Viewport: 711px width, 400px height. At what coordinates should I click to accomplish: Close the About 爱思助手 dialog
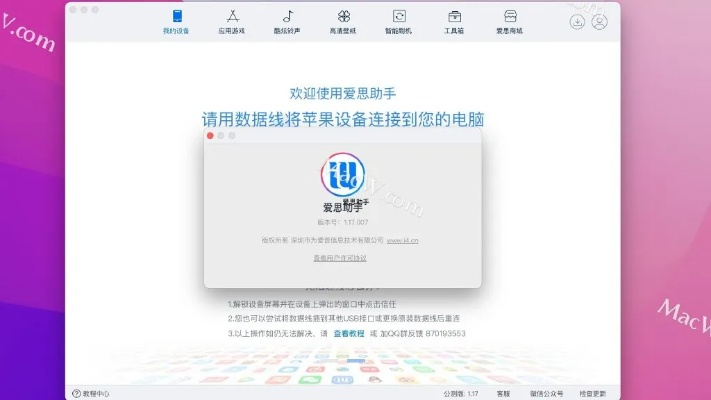coord(210,136)
